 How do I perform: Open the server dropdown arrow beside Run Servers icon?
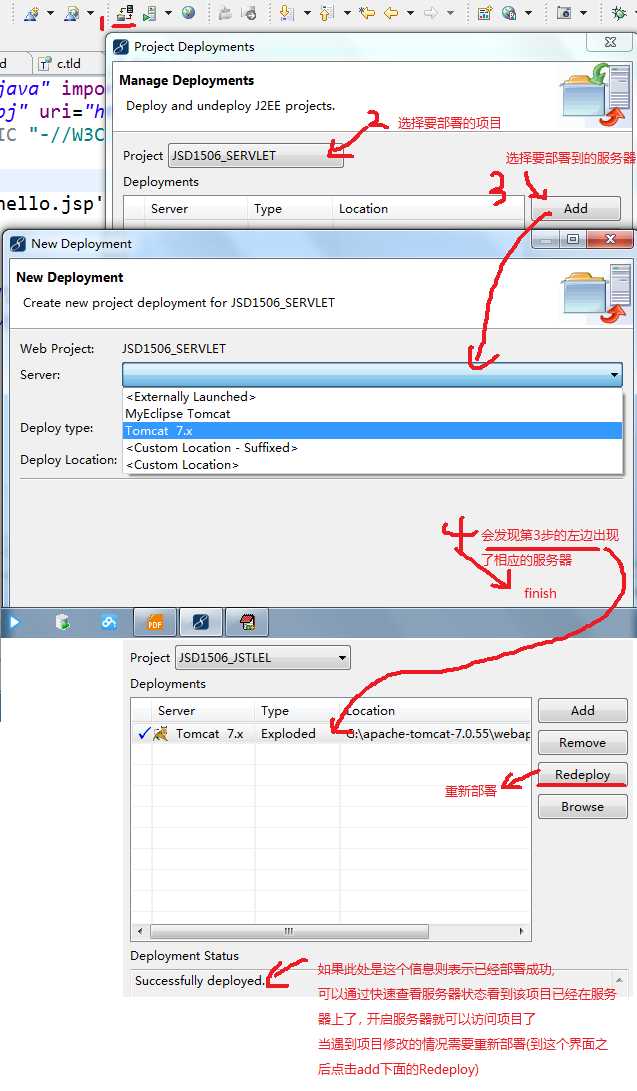pyautogui.click(x=168, y=13)
